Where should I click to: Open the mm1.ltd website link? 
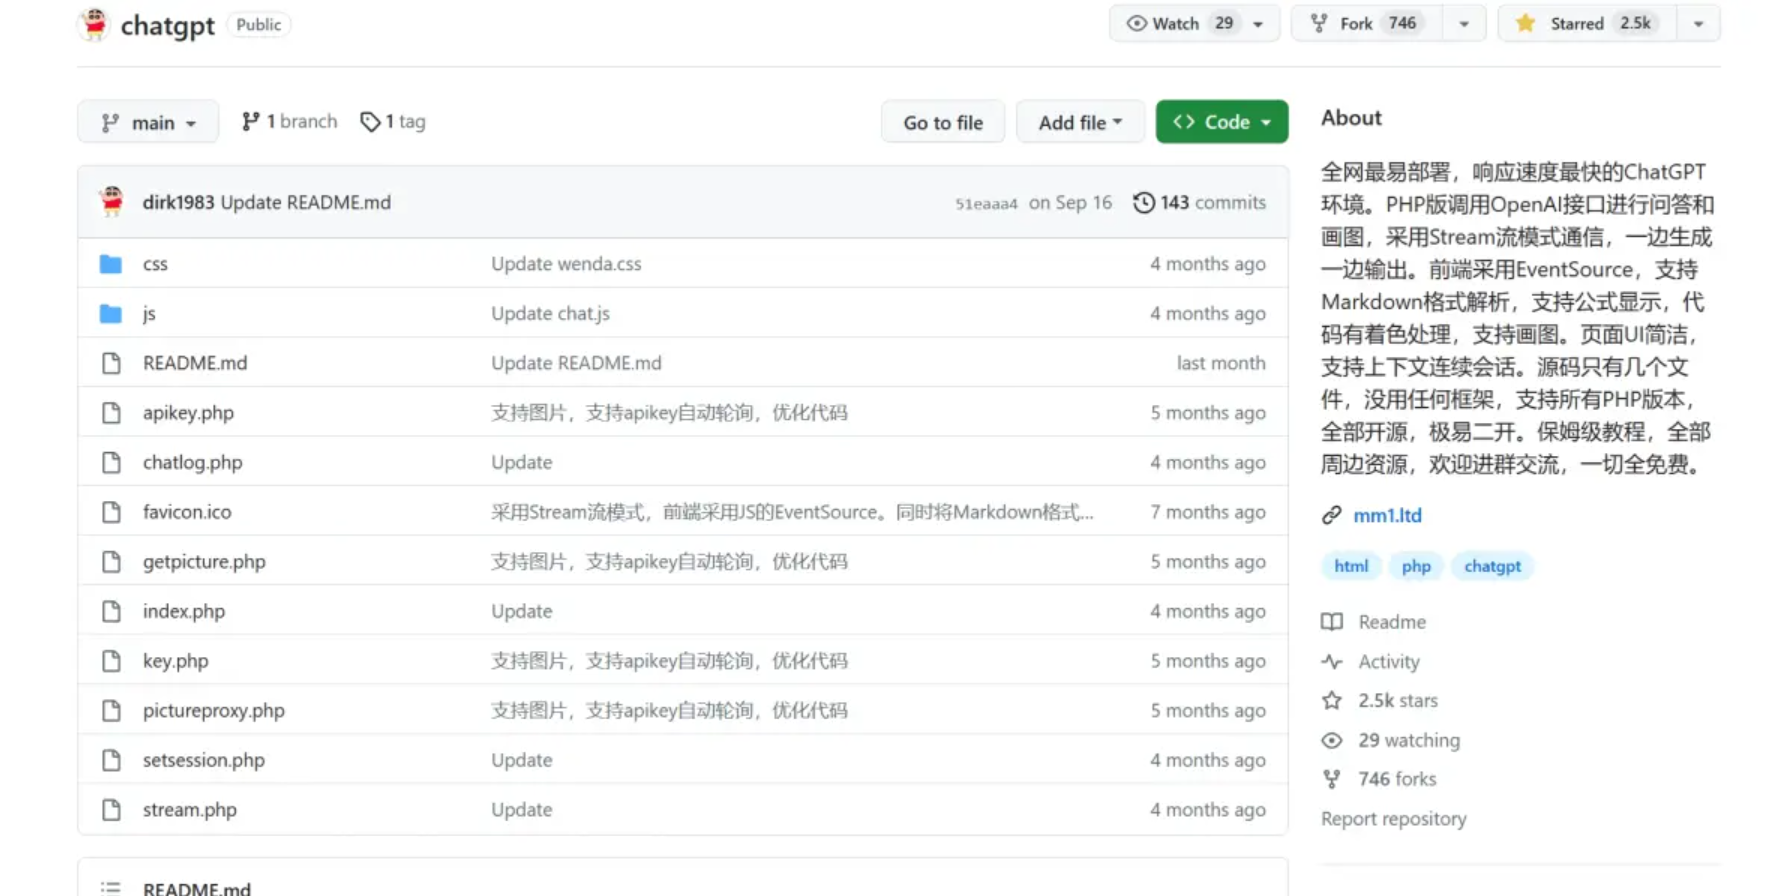[x=1387, y=516]
